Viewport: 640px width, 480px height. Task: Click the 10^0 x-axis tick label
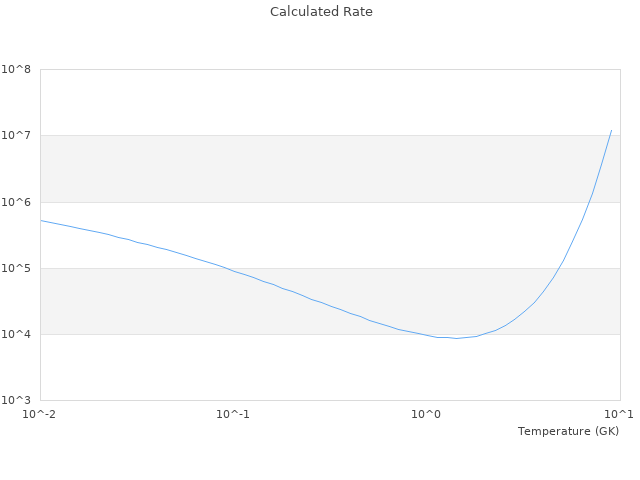427,414
